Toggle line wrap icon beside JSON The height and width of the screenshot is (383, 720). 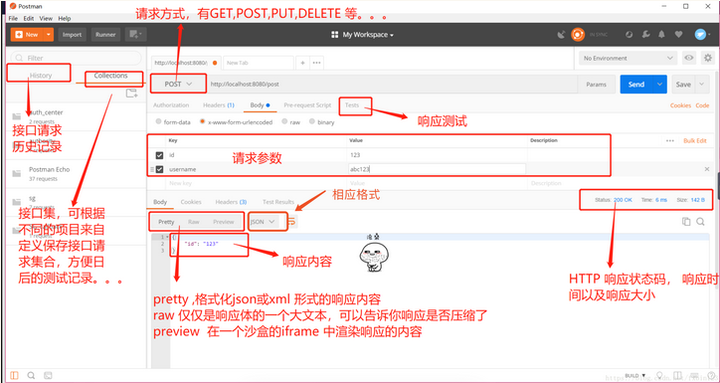click(x=292, y=222)
